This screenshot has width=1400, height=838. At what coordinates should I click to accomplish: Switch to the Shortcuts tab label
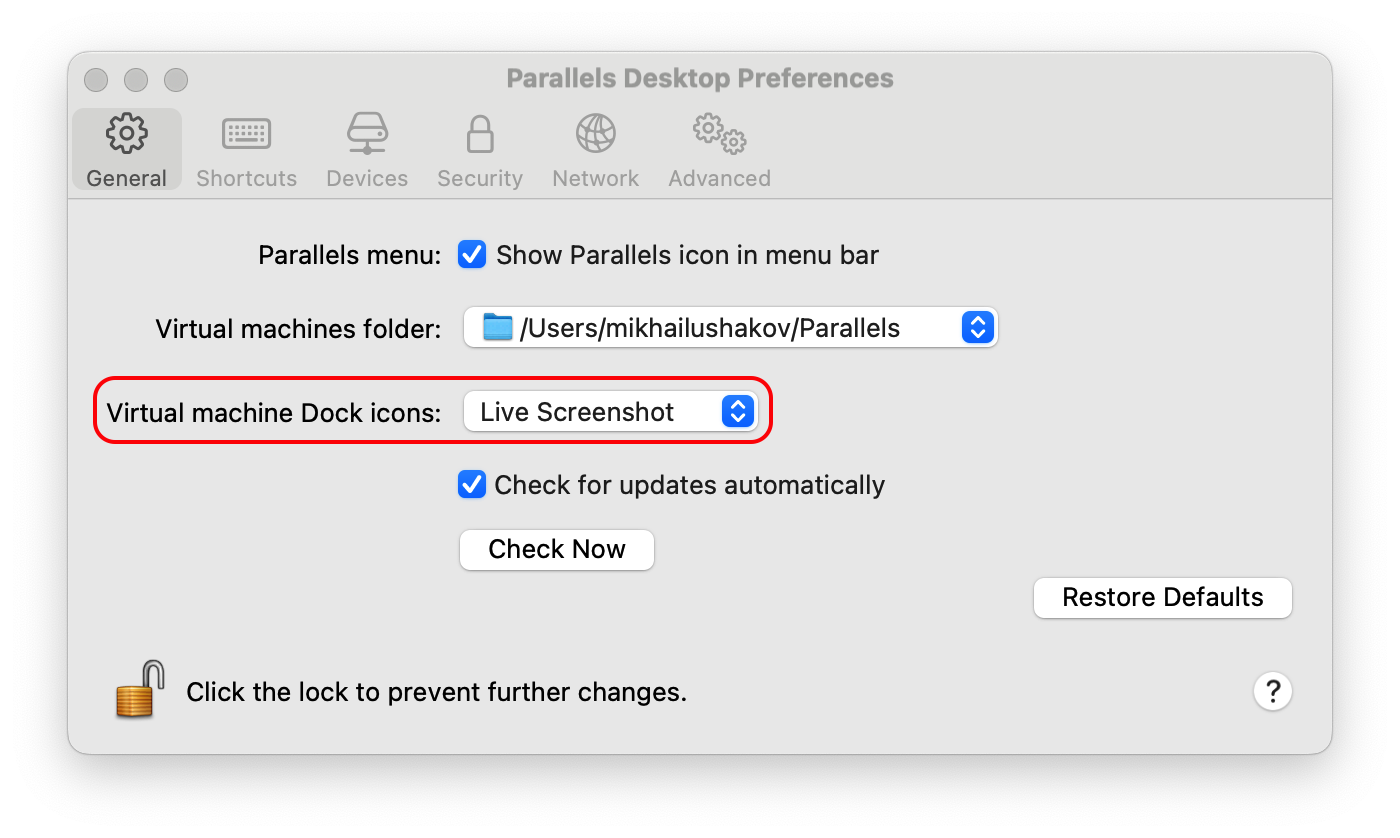(x=246, y=178)
